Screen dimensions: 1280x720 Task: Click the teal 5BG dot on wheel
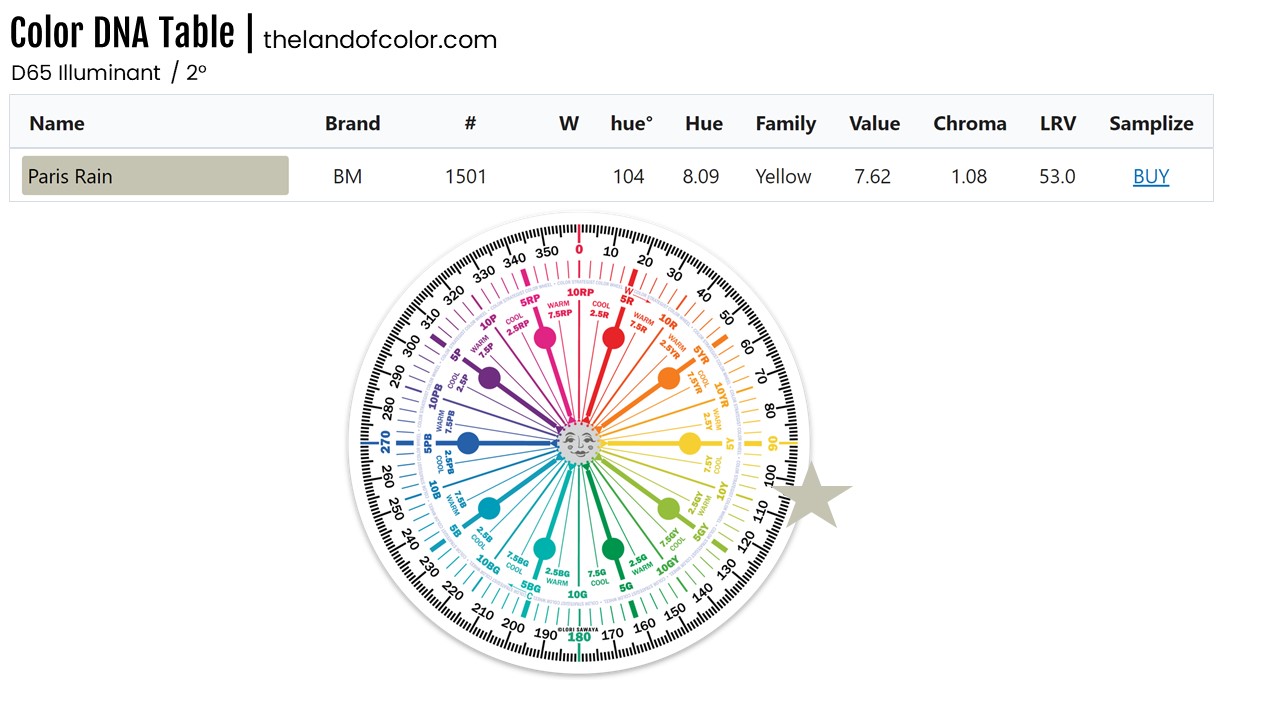[544, 548]
